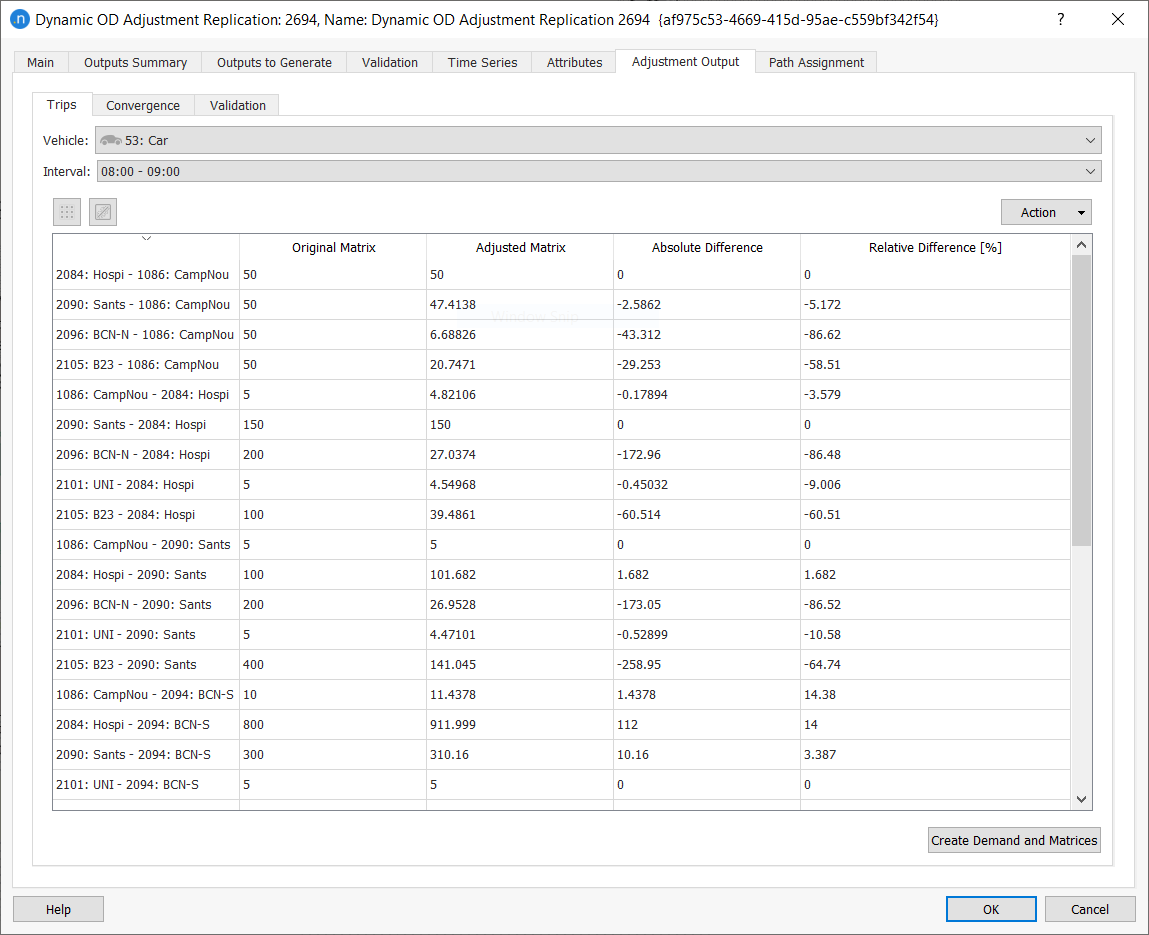Sort by Relative Difference [%] column header

click(x=935, y=247)
